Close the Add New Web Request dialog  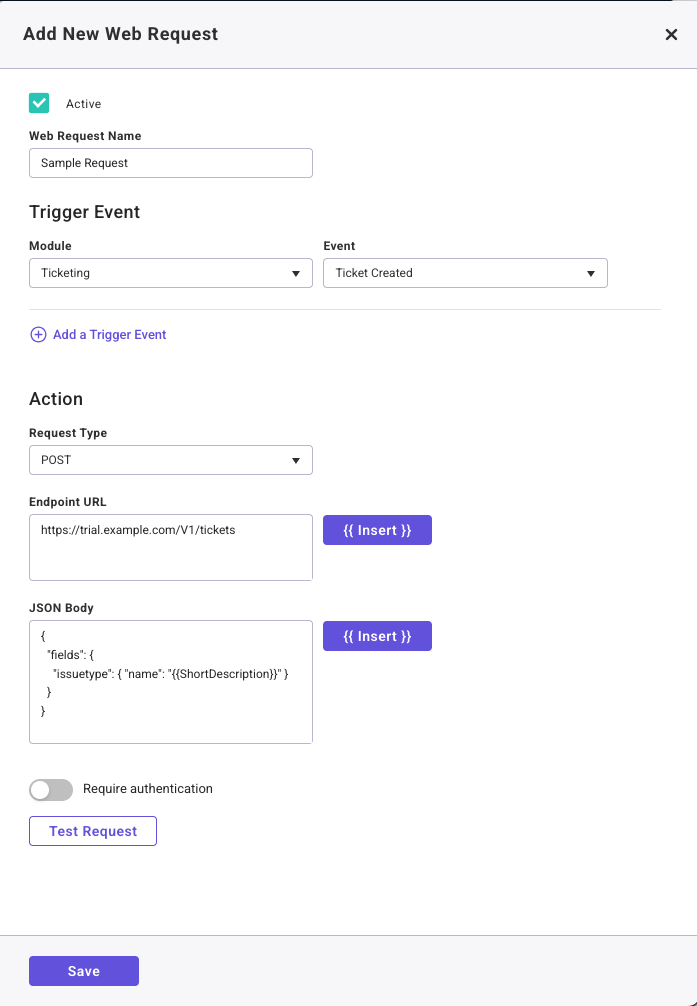tap(671, 35)
